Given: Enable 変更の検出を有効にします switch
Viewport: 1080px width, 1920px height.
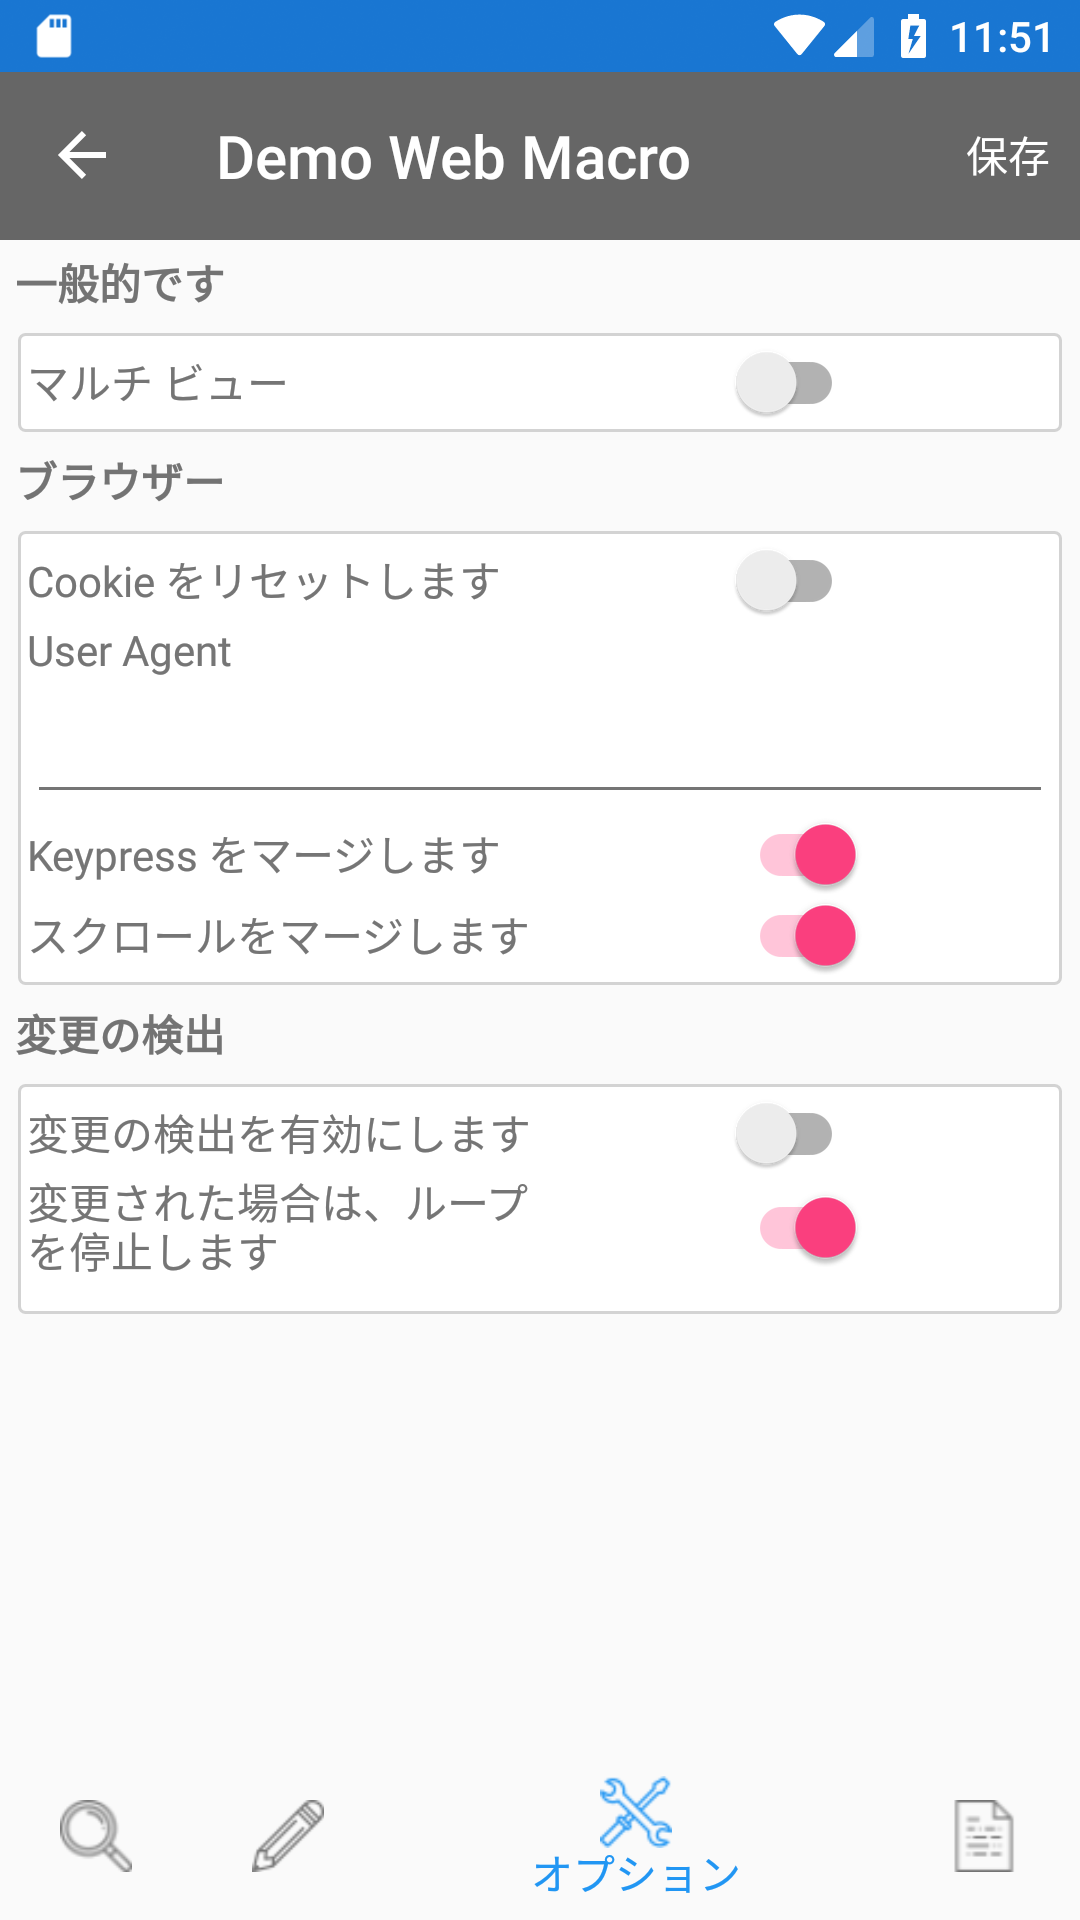Looking at the screenshot, I should pyautogui.click(x=784, y=1134).
